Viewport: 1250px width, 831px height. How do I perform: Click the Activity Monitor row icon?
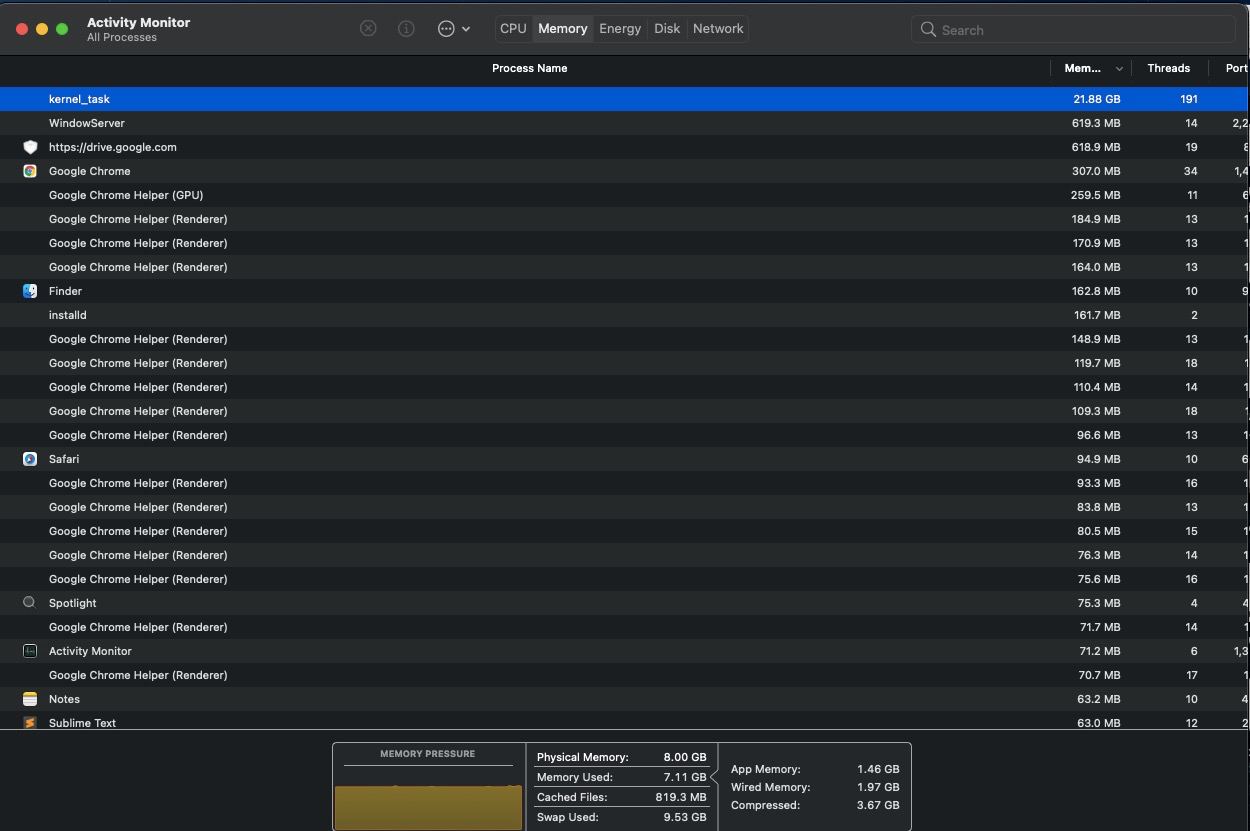point(30,651)
